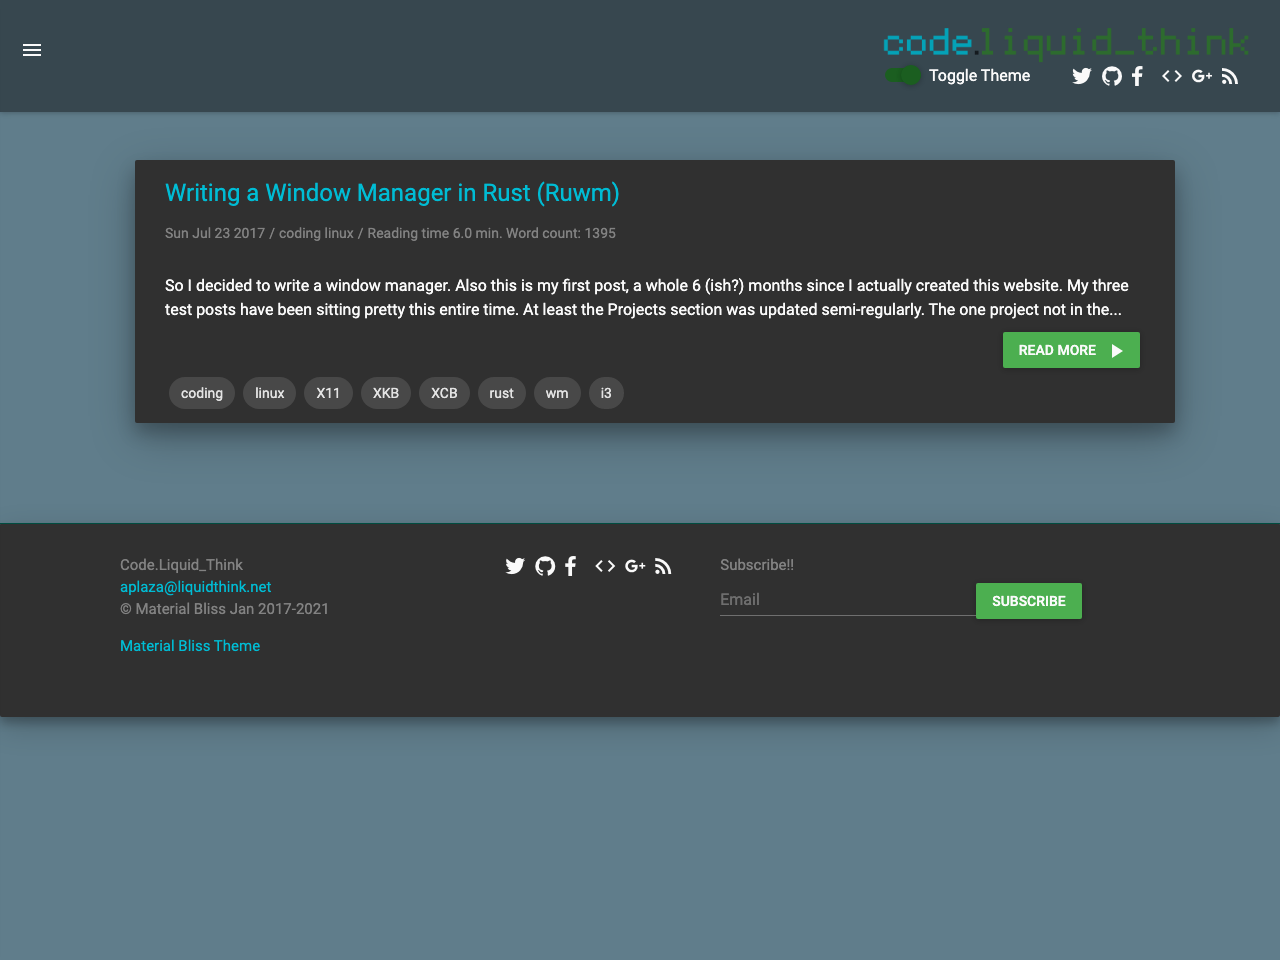Click the aplaza@liquidthink.net email link

[x=196, y=587]
